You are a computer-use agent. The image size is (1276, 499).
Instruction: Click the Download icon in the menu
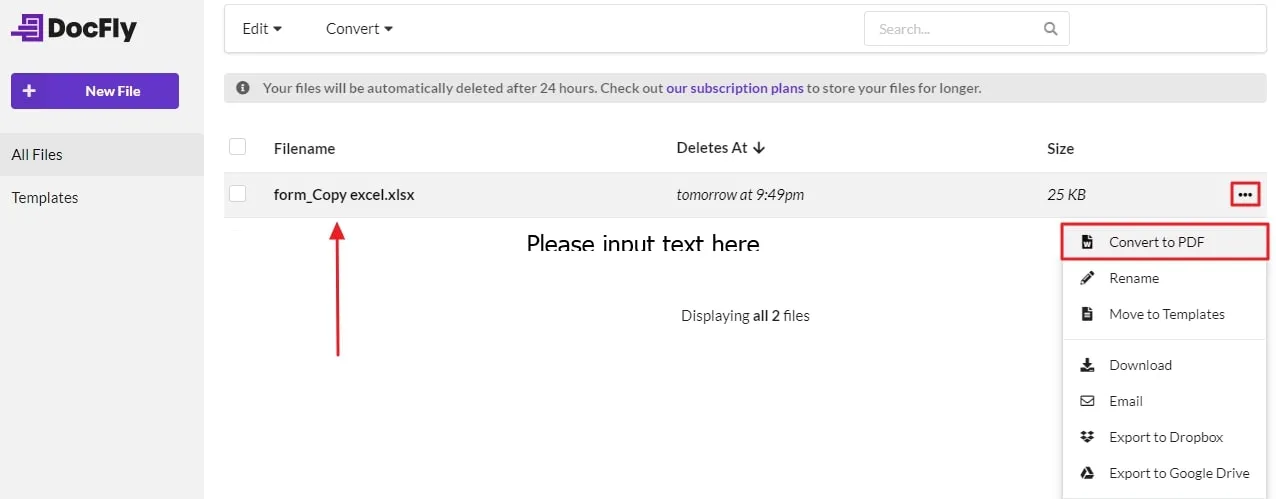coord(1087,365)
